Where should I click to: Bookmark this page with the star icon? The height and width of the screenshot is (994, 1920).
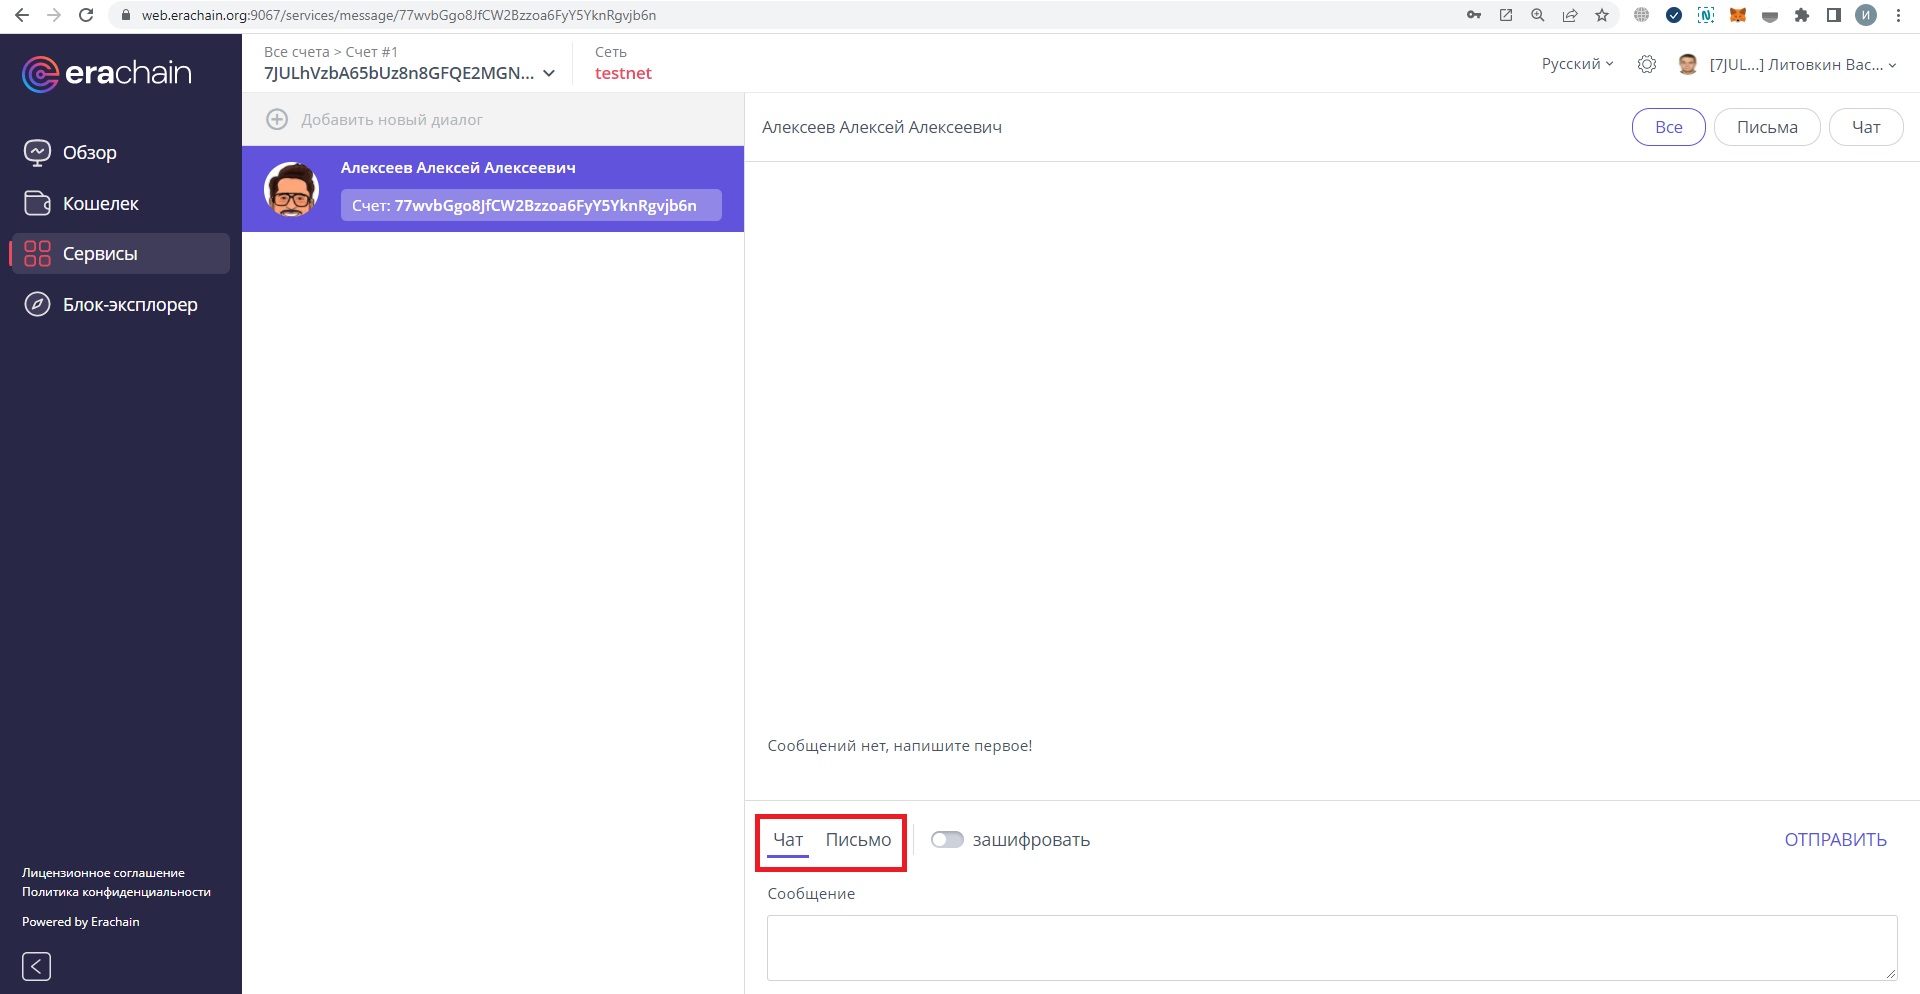pyautogui.click(x=1602, y=15)
